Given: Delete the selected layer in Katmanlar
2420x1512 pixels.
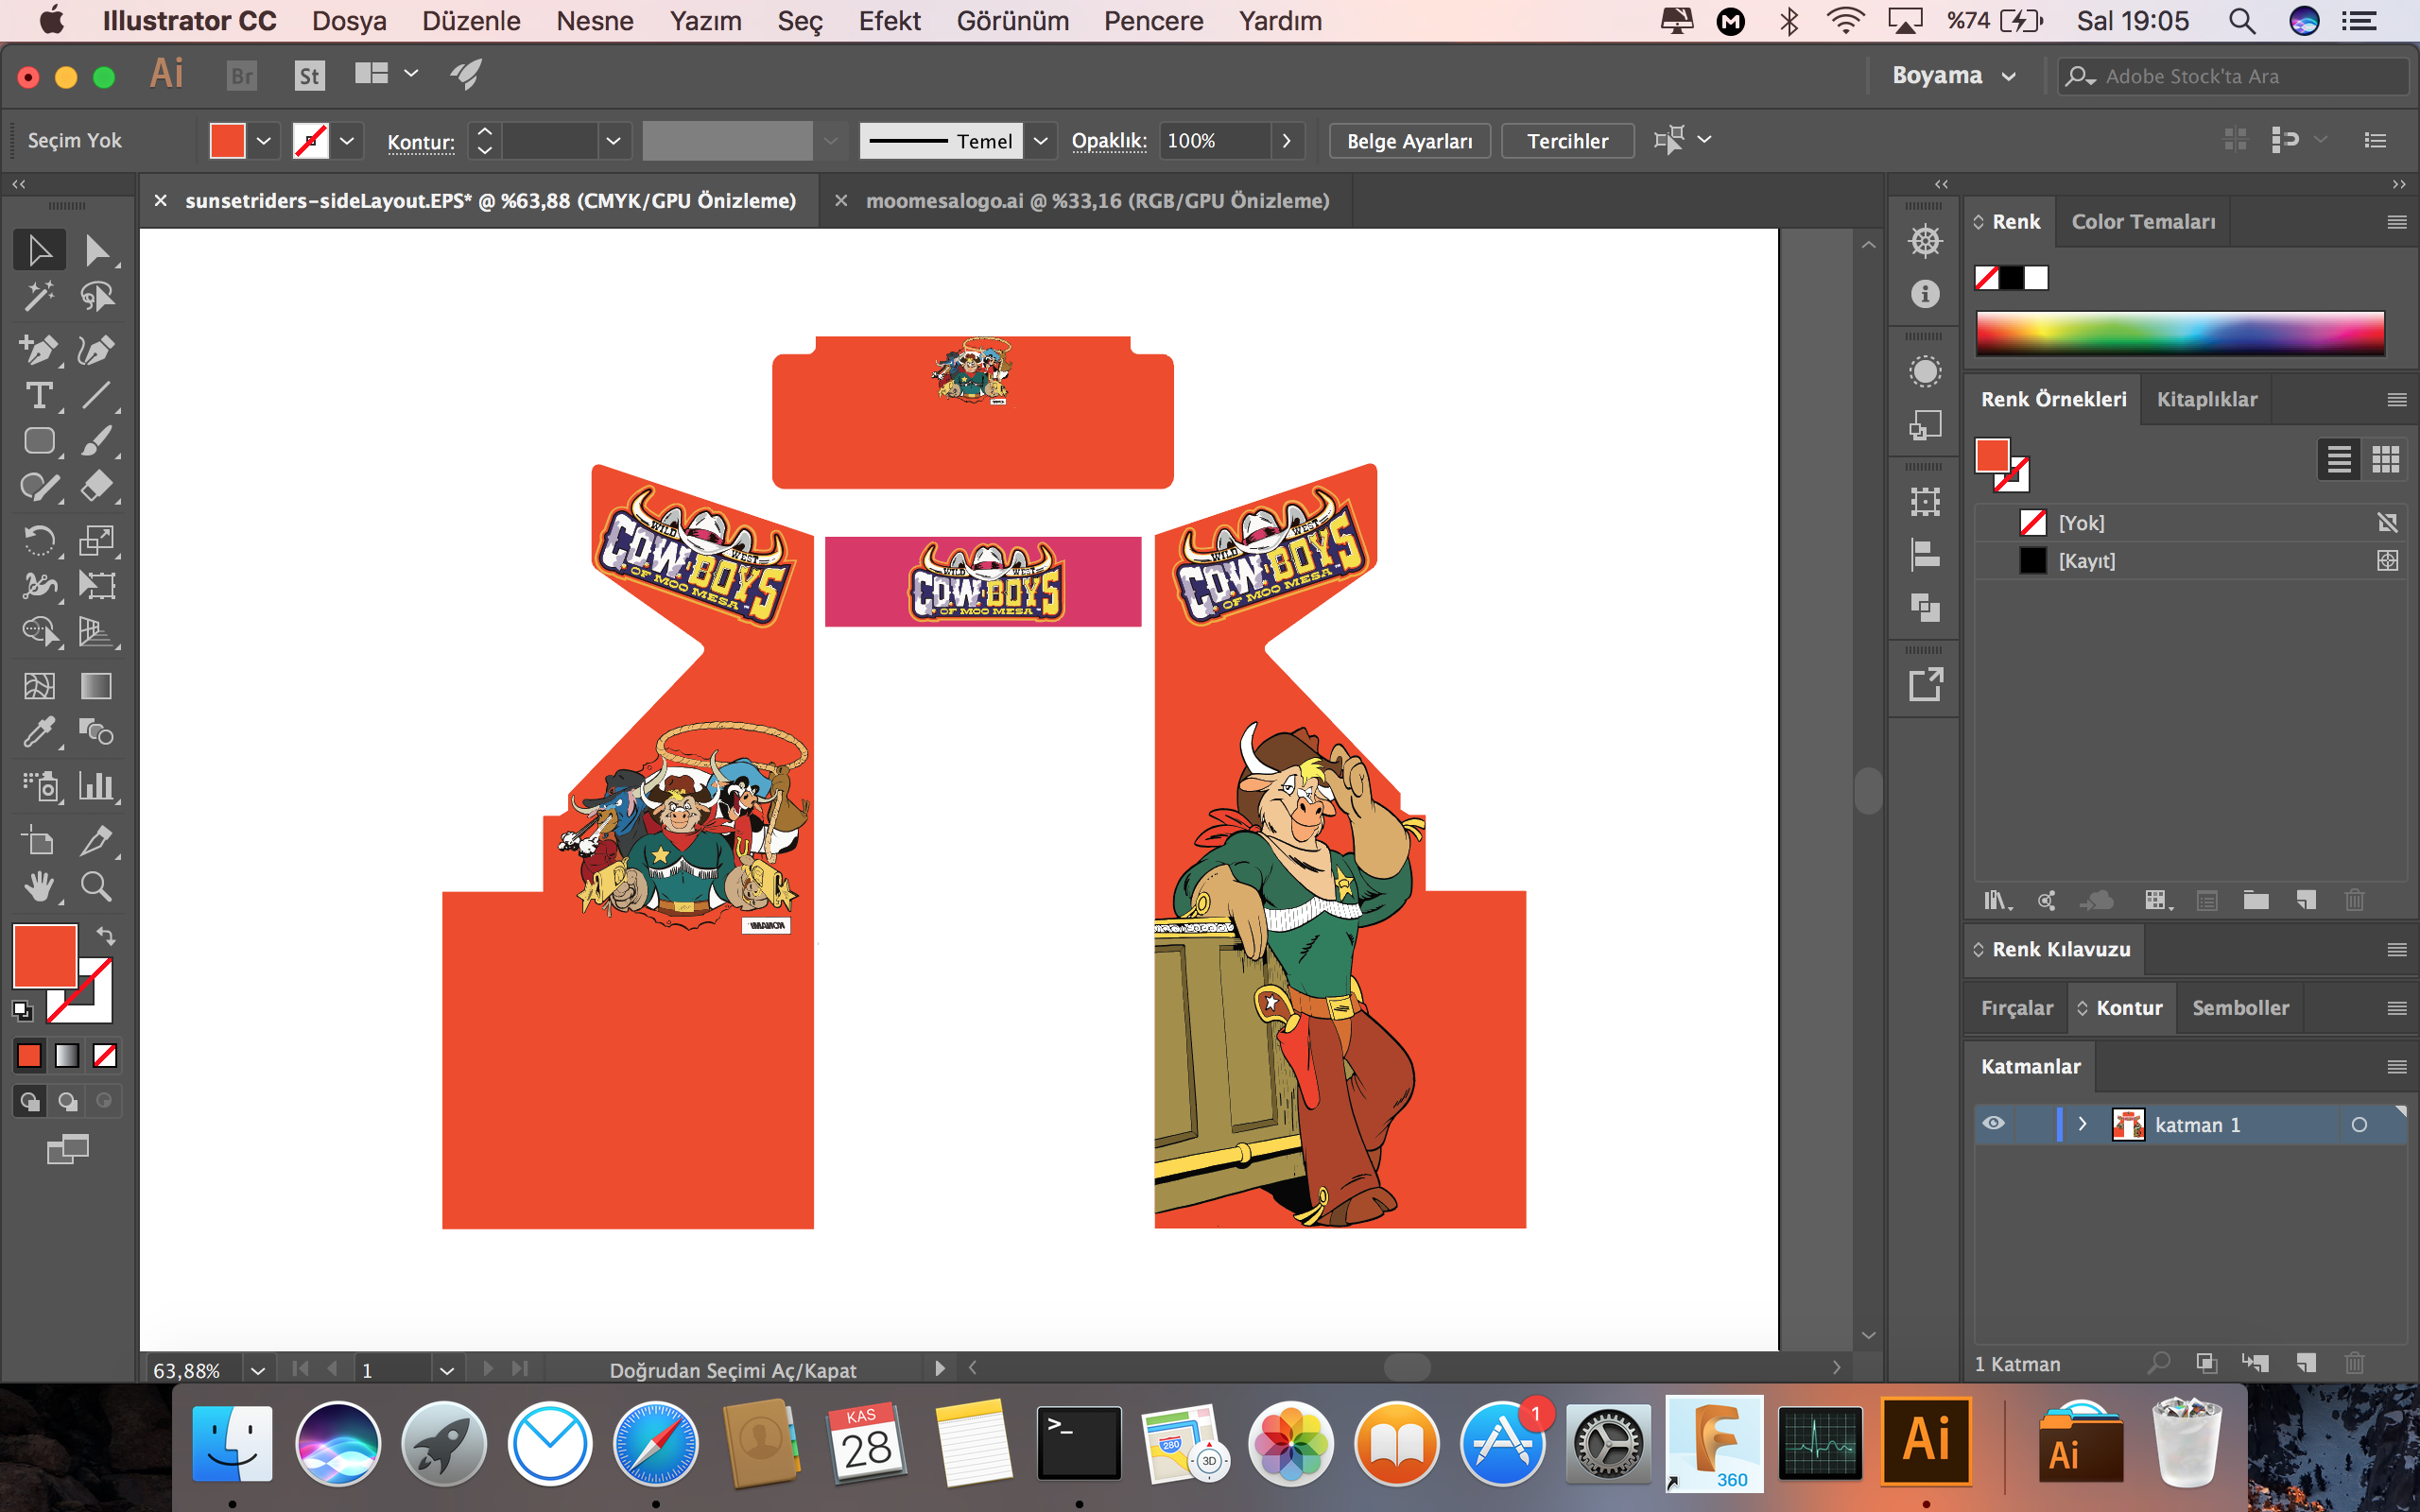Looking at the screenshot, I should (x=2354, y=1363).
